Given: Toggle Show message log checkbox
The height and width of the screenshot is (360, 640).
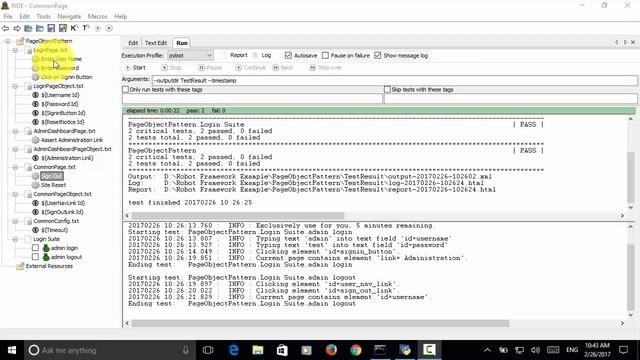Looking at the screenshot, I should tap(378, 56).
